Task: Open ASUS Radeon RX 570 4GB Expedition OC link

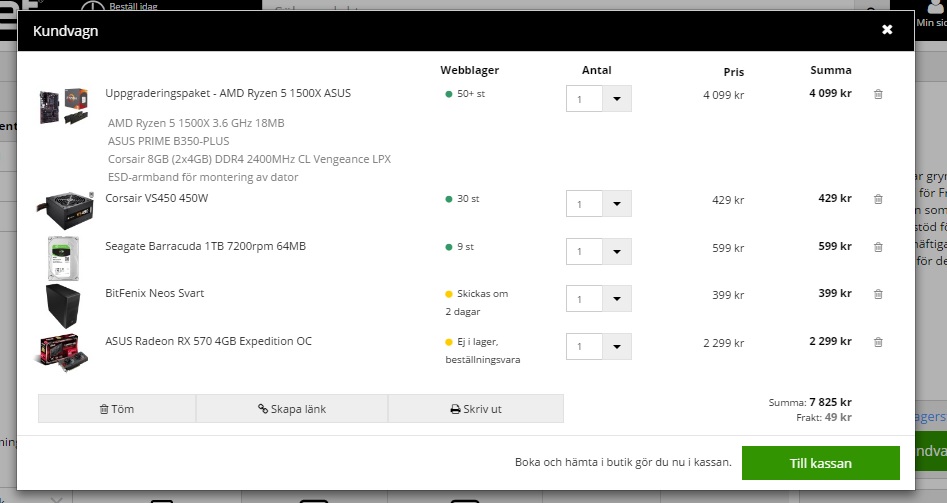Action: tap(208, 341)
